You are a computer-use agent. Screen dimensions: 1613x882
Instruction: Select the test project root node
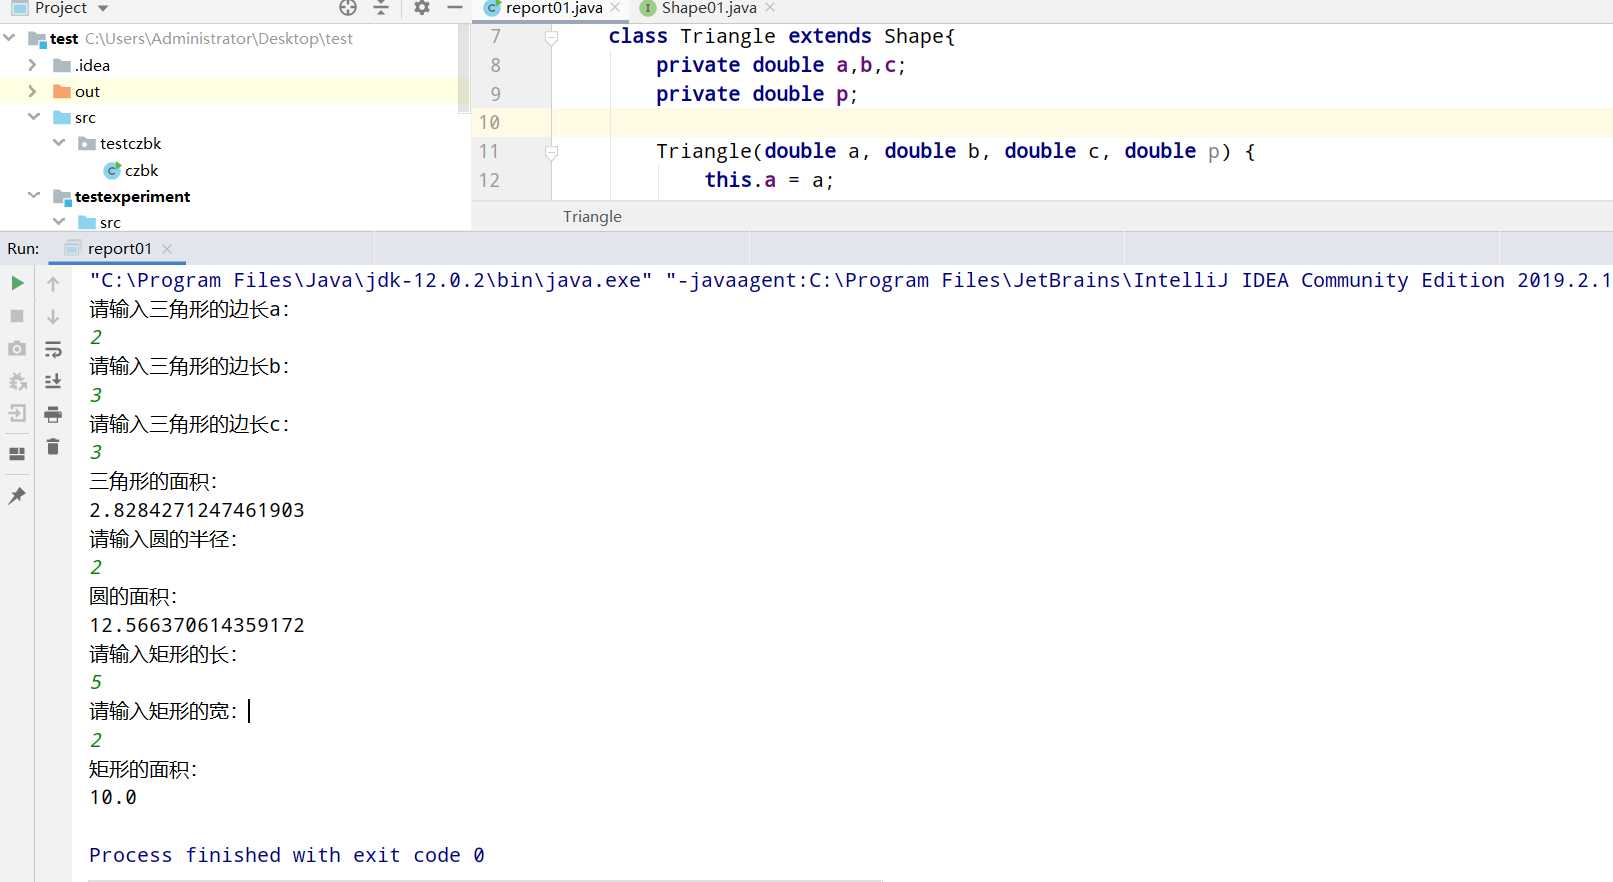click(x=64, y=38)
